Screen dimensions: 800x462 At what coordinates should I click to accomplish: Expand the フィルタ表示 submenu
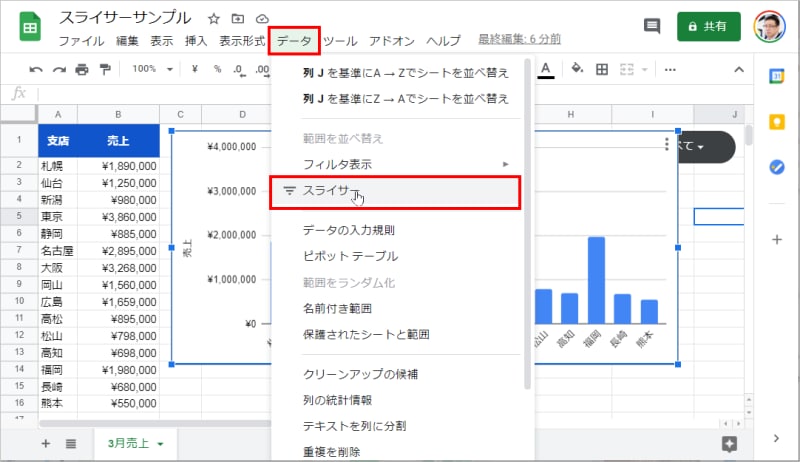[x=403, y=164]
